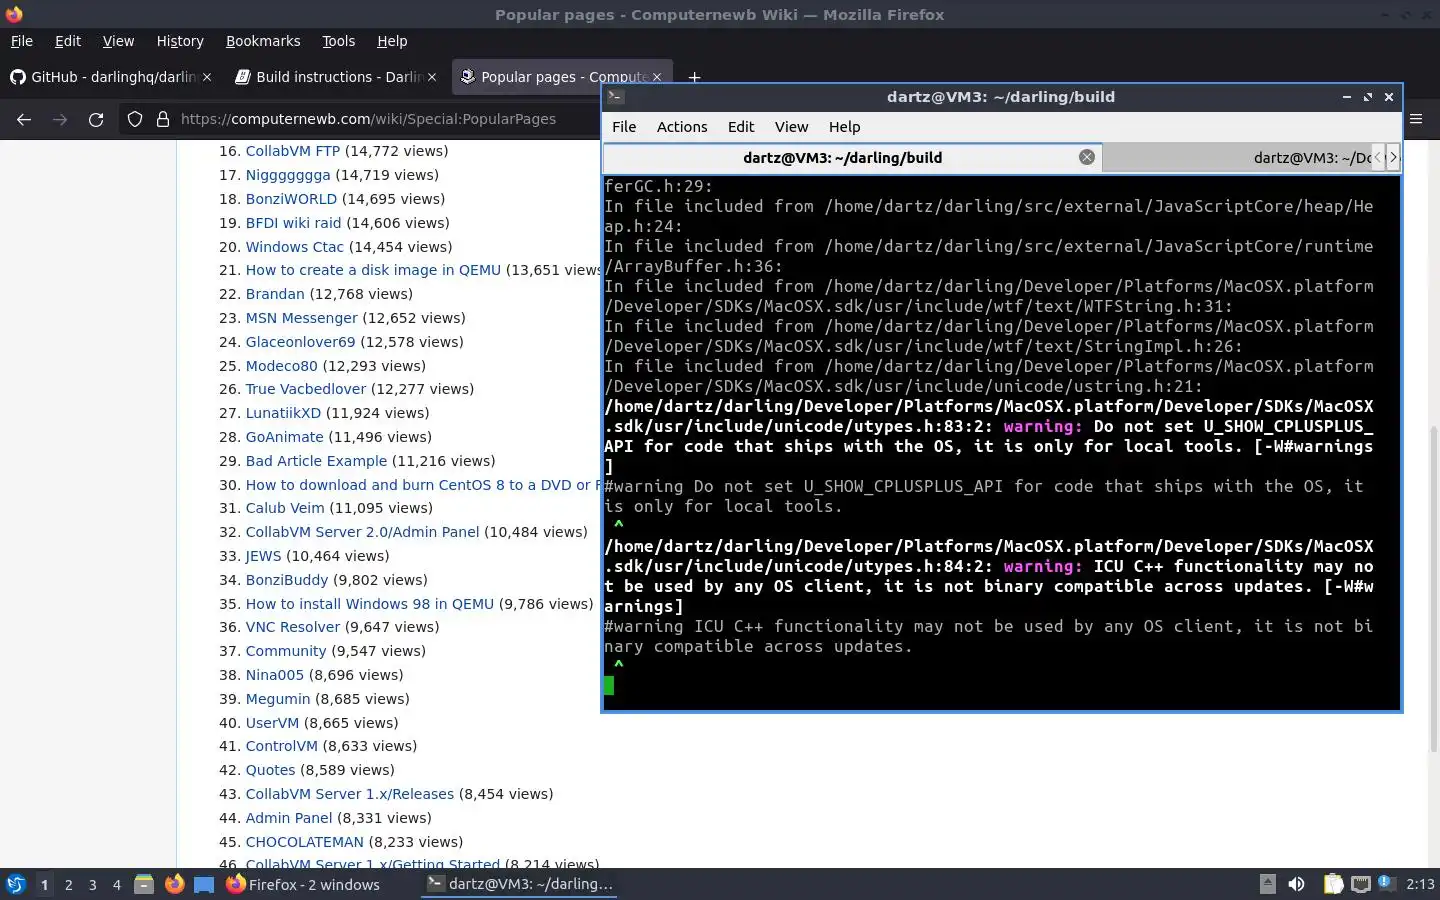
Task: Reload the Popular pages page
Action: click(x=96, y=119)
